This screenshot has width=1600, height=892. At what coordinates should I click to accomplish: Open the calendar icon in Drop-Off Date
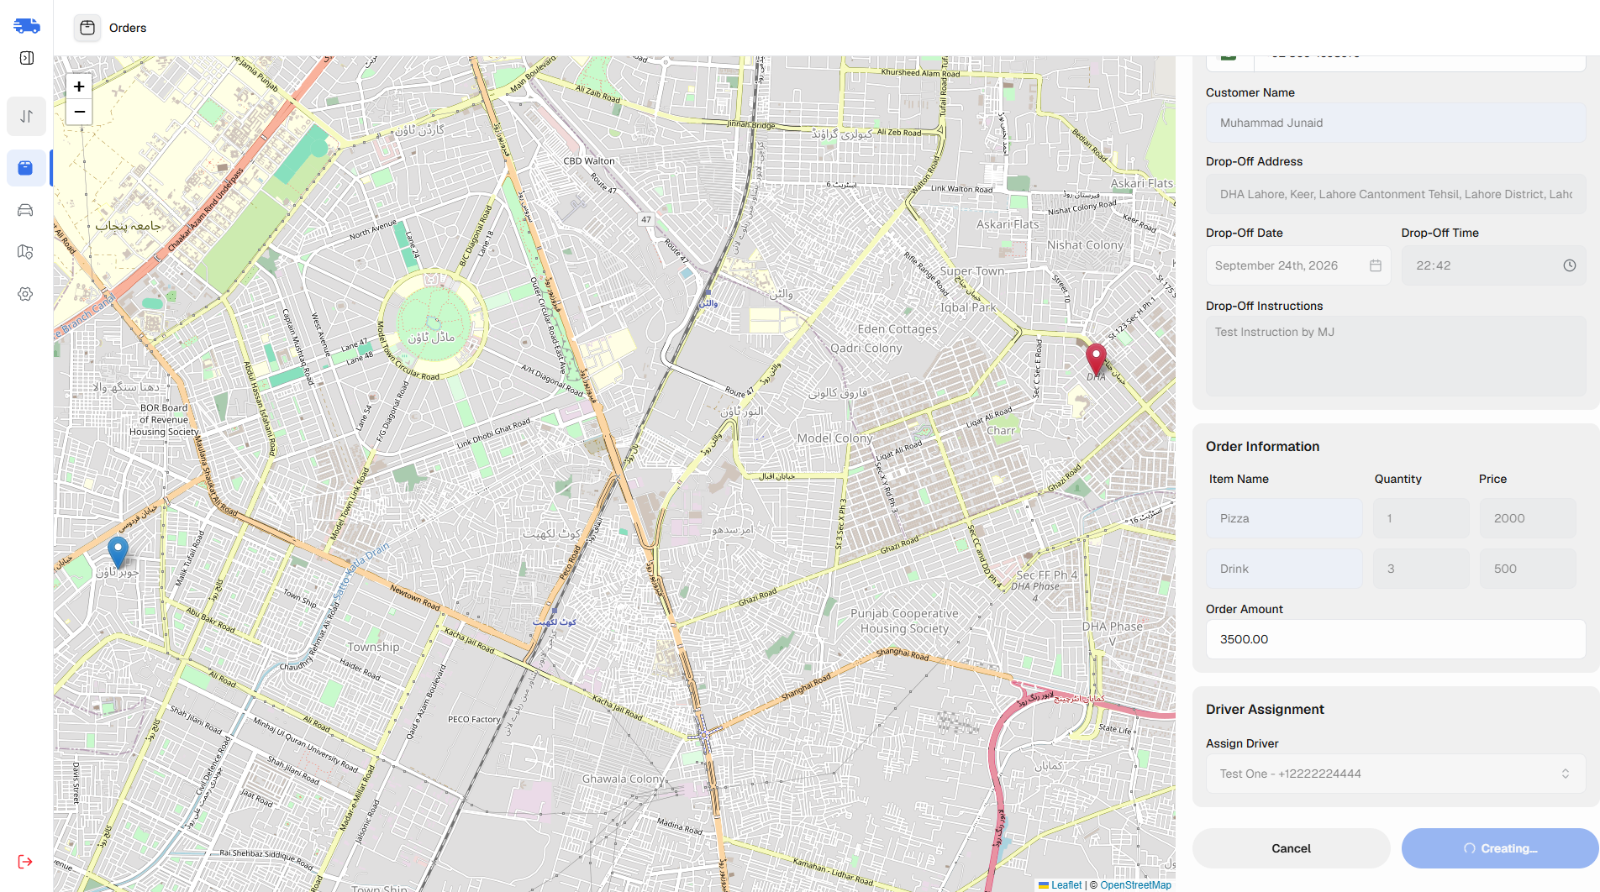(1375, 266)
